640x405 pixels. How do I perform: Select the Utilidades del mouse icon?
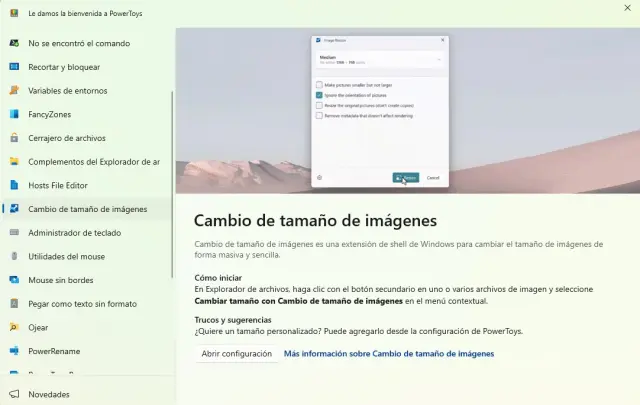[14, 257]
